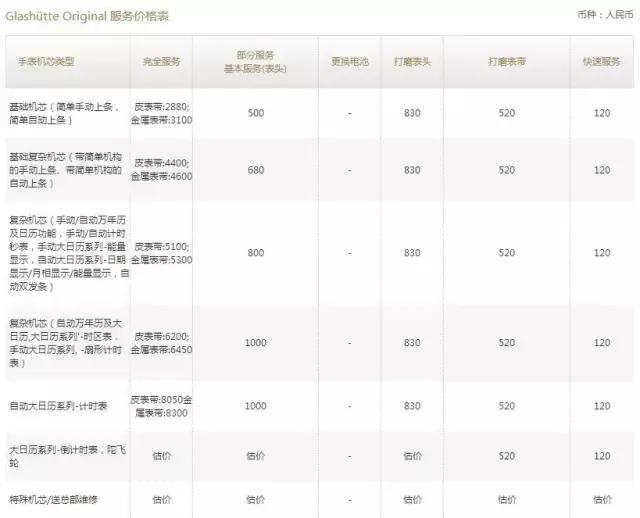Click the 830 value in the 自动大日历系列-计时表 row
Screen dimensions: 640x518
pyautogui.click(x=412, y=406)
